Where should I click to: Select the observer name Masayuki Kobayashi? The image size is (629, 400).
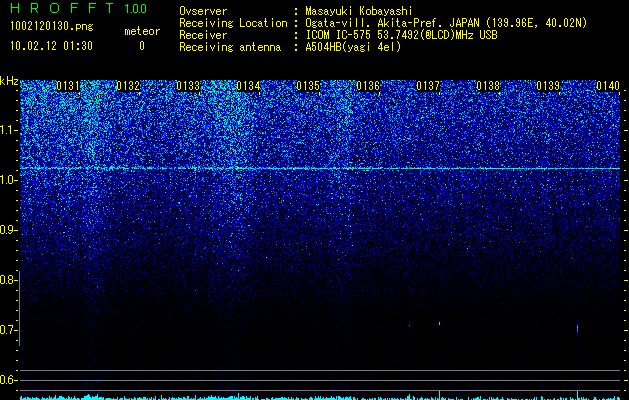tap(359, 11)
